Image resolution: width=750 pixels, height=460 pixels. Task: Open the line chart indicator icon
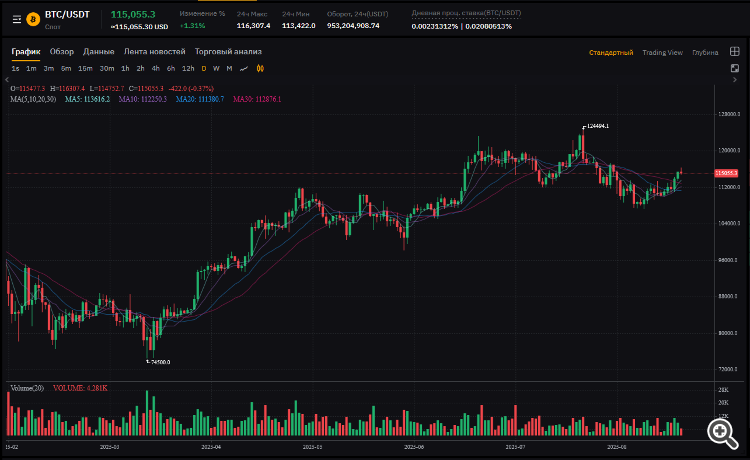tap(244, 69)
